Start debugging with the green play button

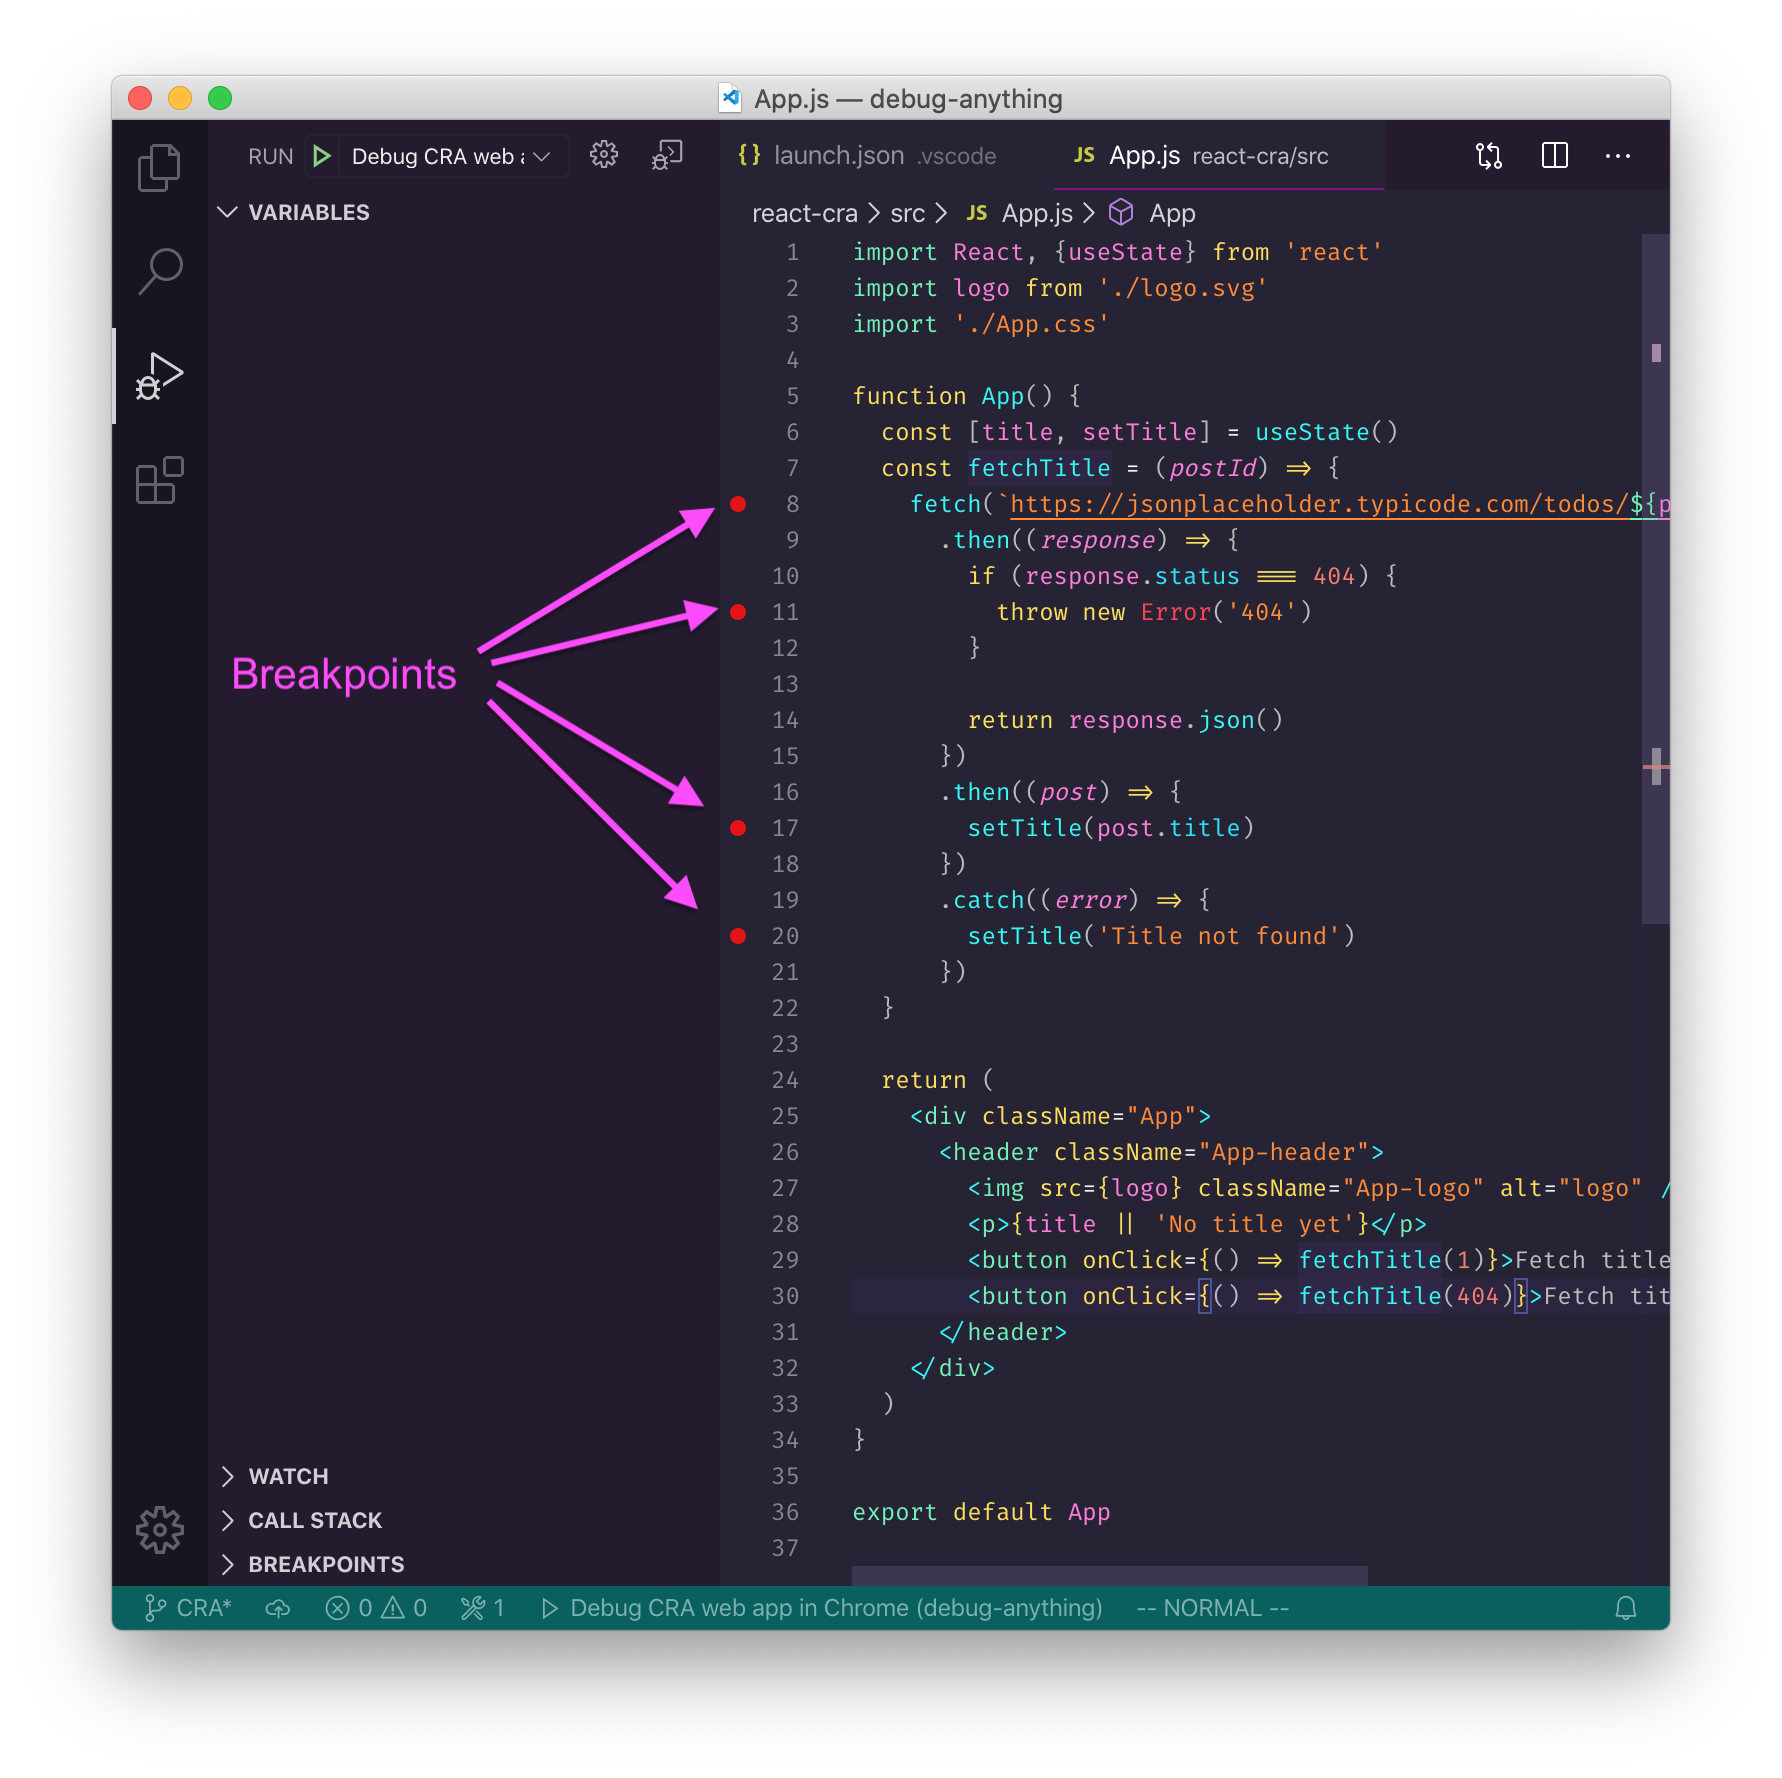(x=321, y=156)
